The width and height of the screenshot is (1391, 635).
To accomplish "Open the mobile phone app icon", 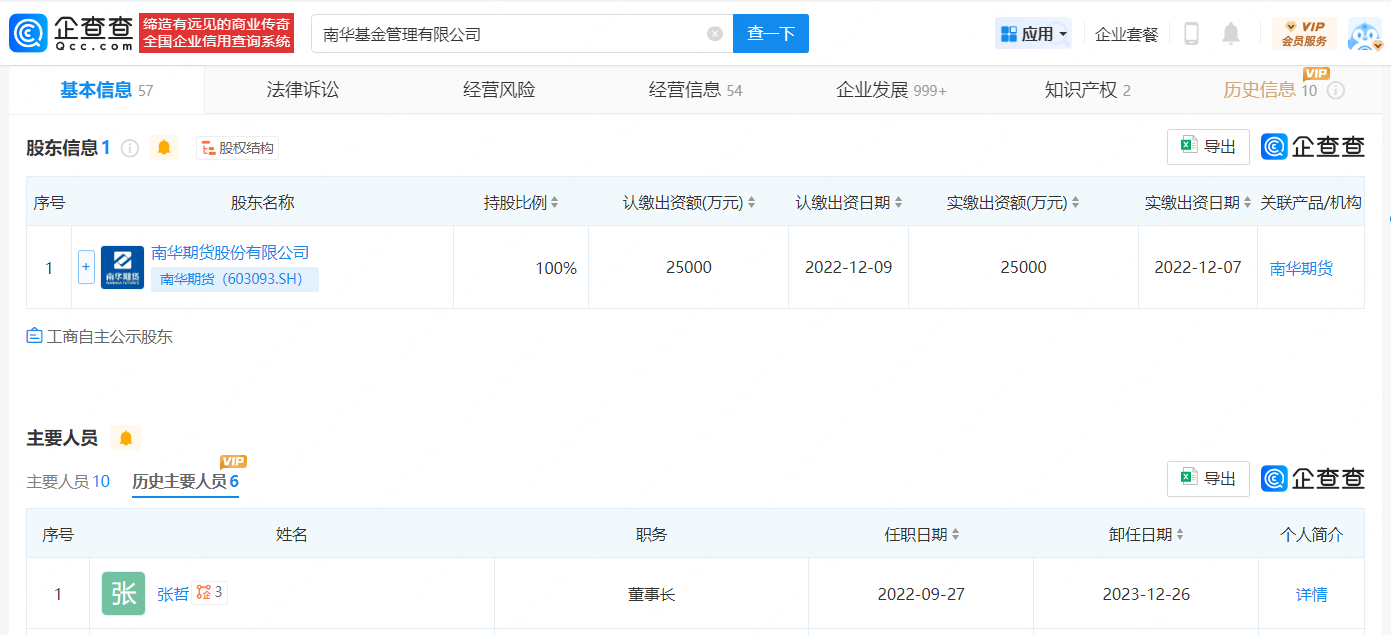I will (x=1191, y=34).
